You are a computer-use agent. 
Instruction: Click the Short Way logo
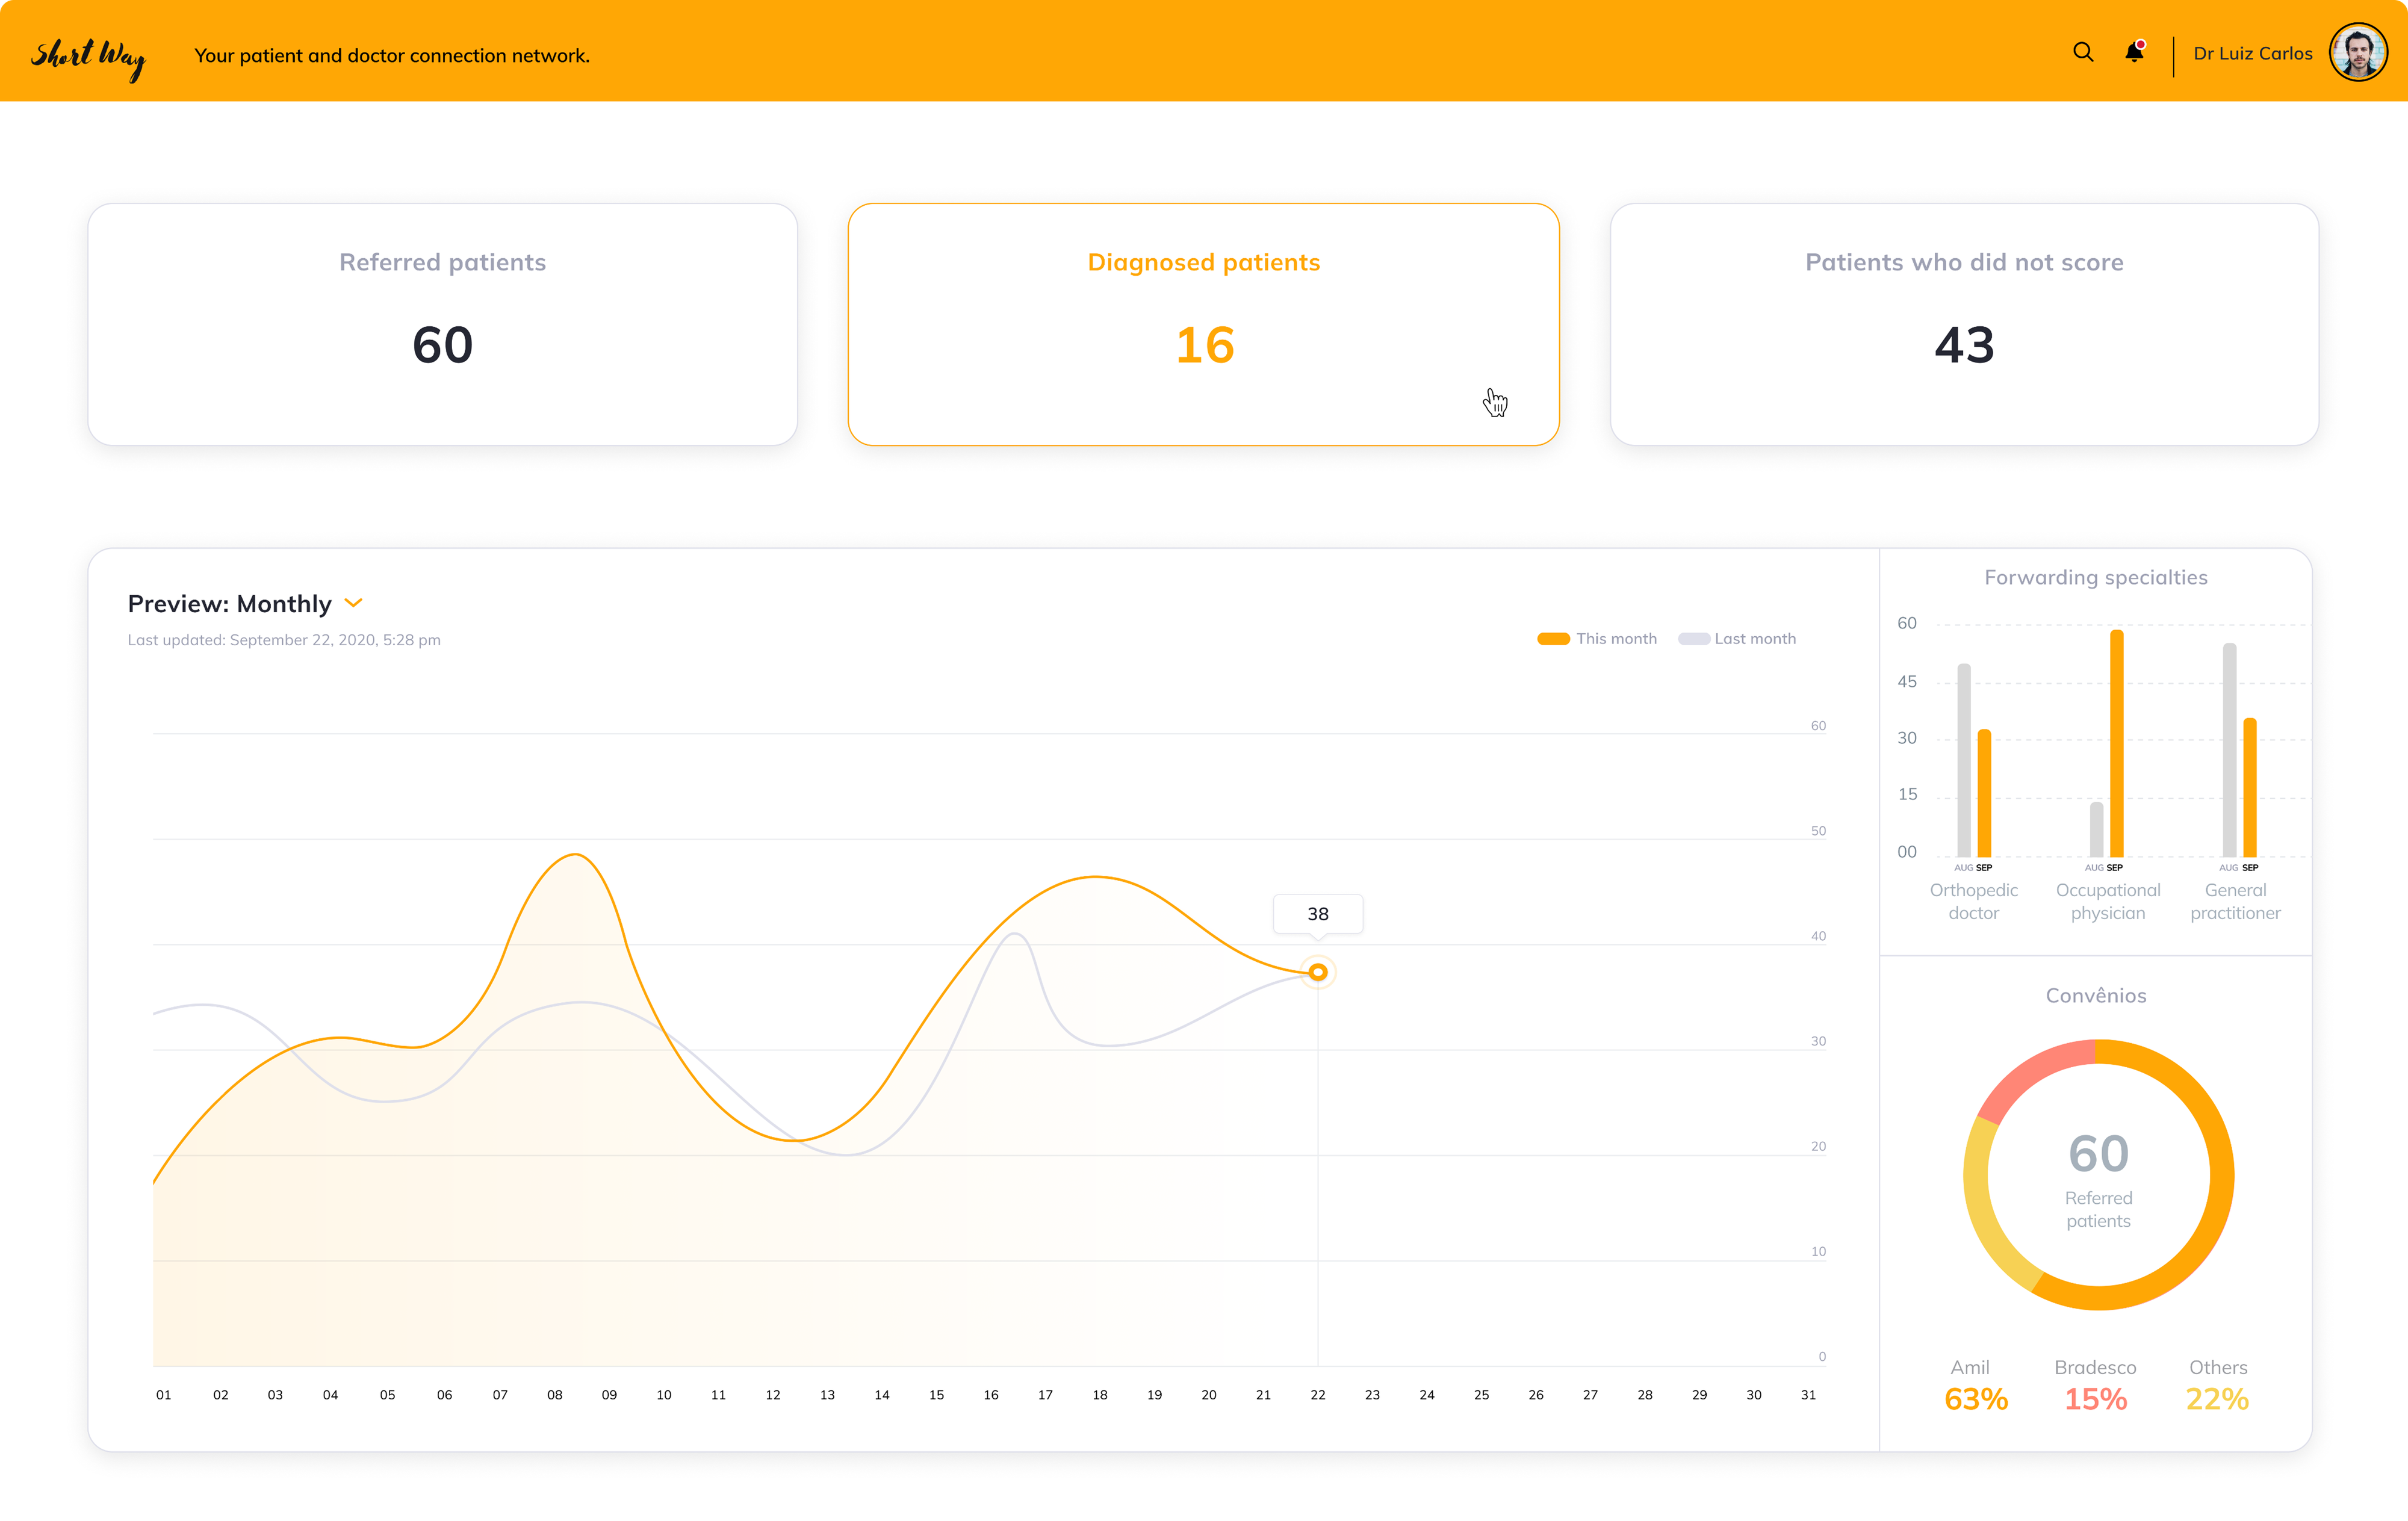coord(88,58)
